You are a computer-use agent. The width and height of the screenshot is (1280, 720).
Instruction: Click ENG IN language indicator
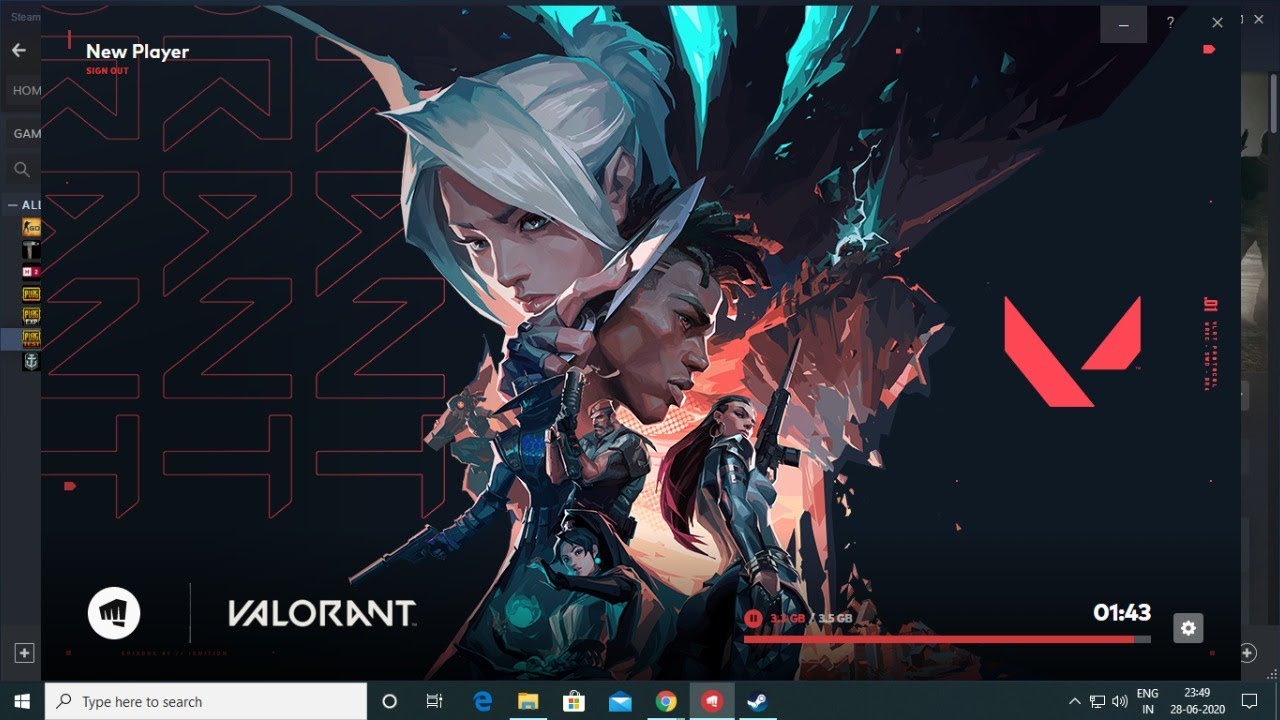tap(1147, 701)
